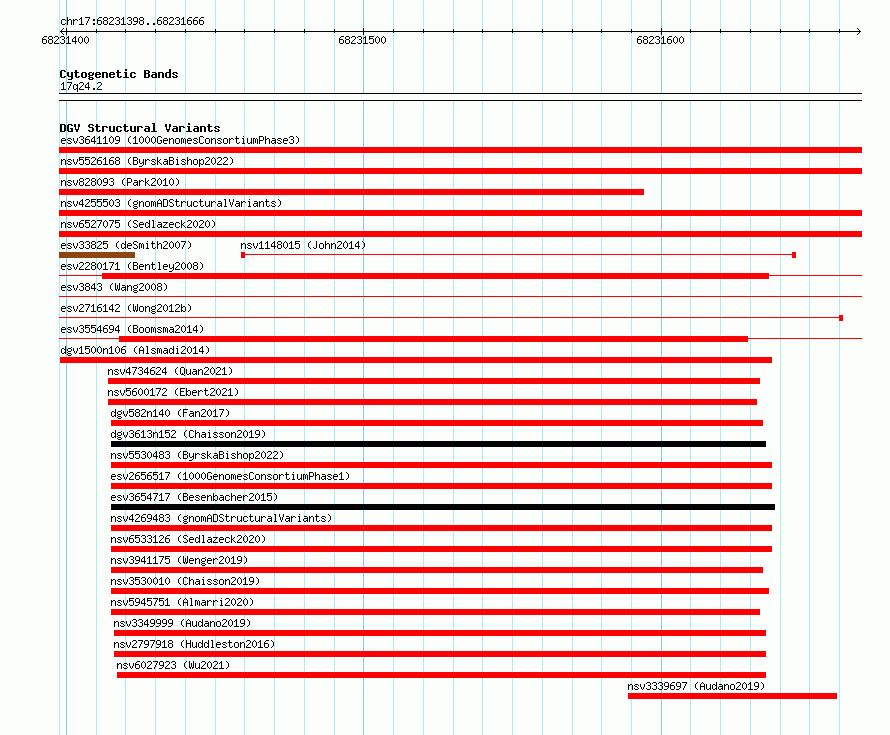890x735 pixels.
Task: Click esv3654717 (Besenbacher2015) label
Action: pyautogui.click(x=194, y=497)
